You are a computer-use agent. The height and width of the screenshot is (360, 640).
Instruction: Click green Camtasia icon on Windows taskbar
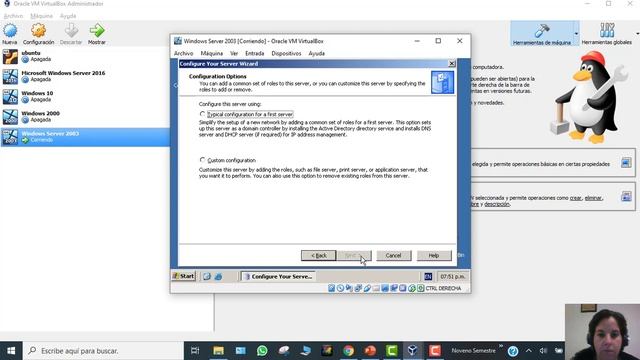391,351
